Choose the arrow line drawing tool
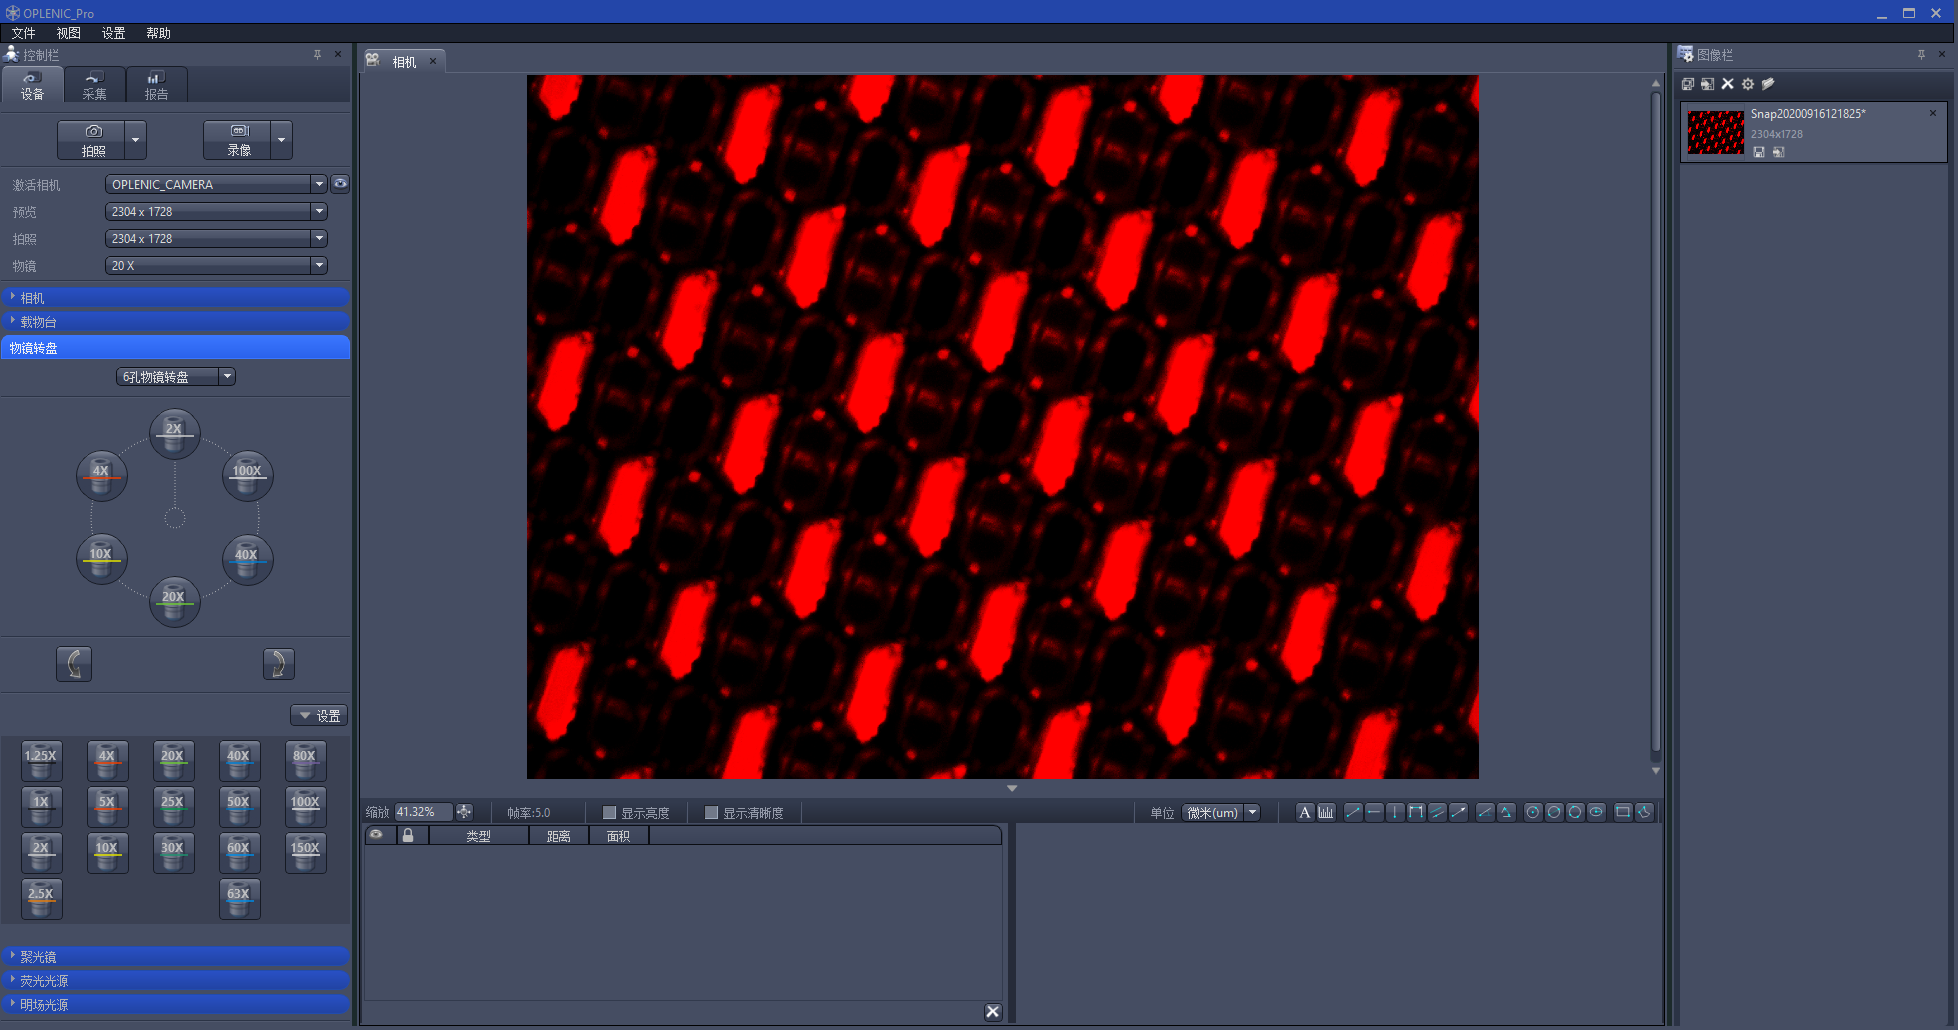1958x1030 pixels. click(x=1459, y=812)
